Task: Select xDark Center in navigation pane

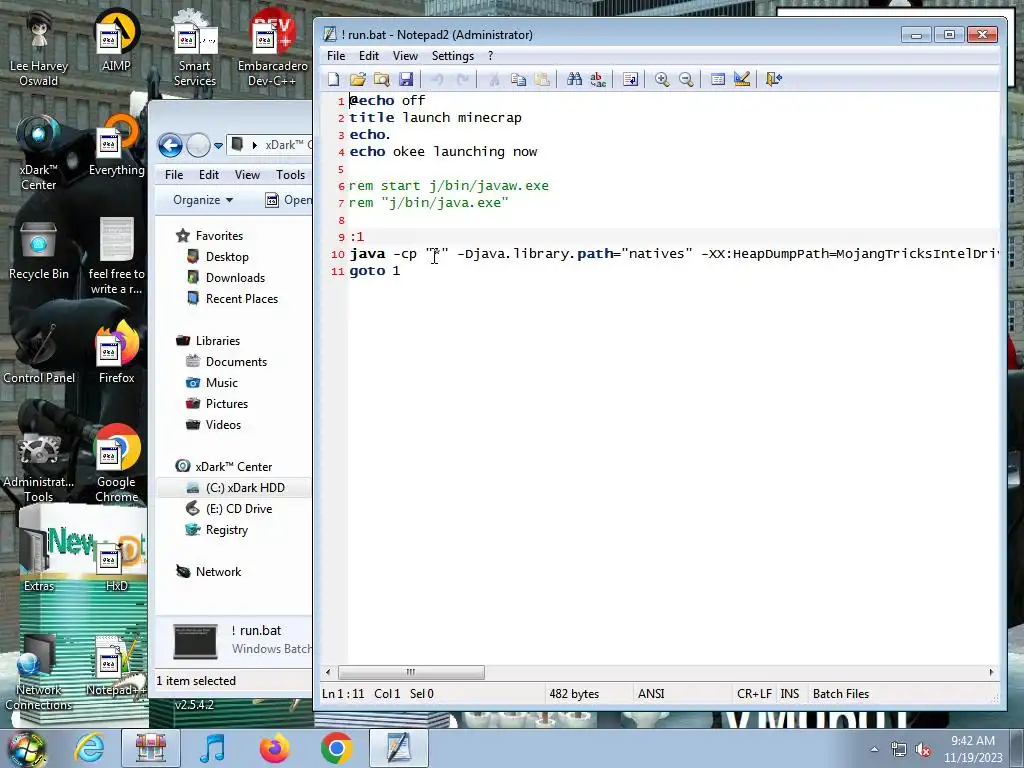Action: pos(233,466)
